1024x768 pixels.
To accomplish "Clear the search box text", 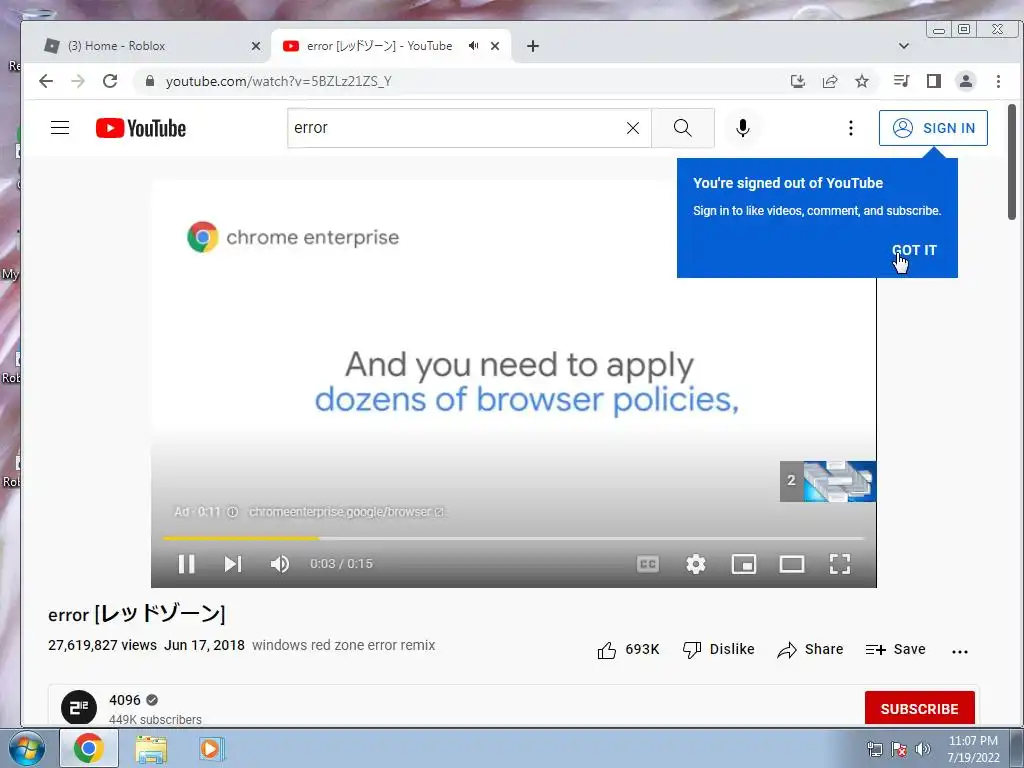I will pos(633,128).
